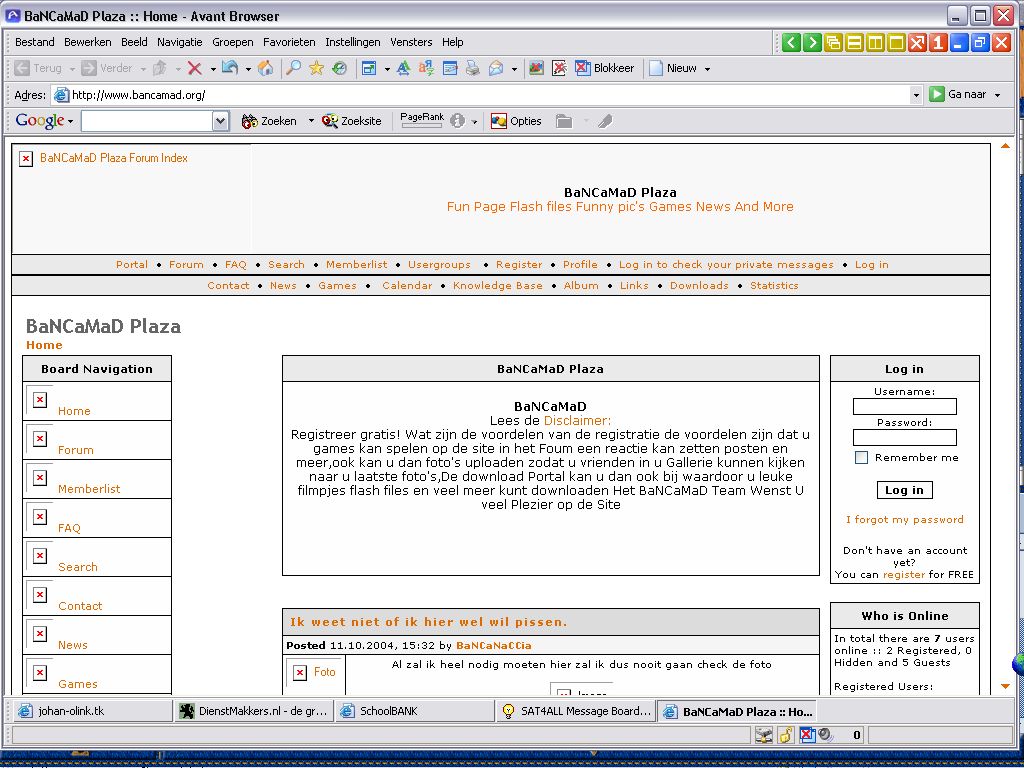The image size is (1024, 768).
Task: Click the red Stop loading X icon
Action: [x=195, y=68]
